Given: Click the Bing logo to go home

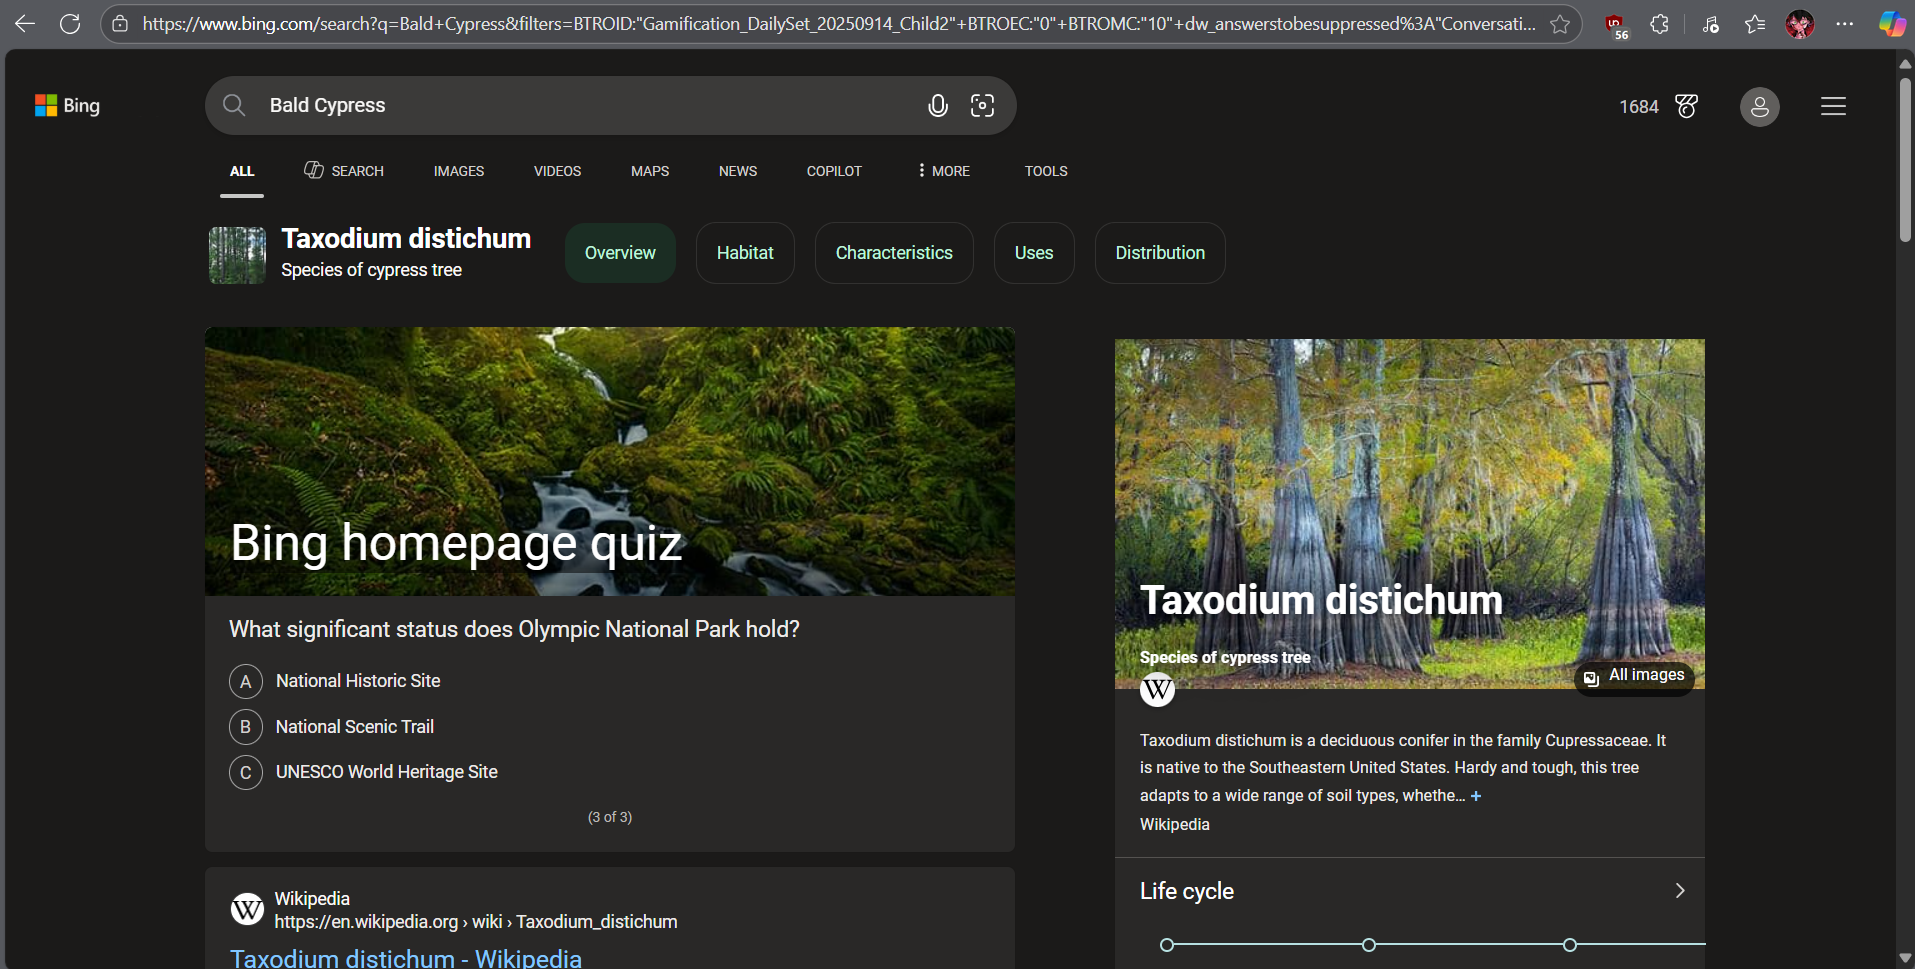Looking at the screenshot, I should [x=66, y=105].
